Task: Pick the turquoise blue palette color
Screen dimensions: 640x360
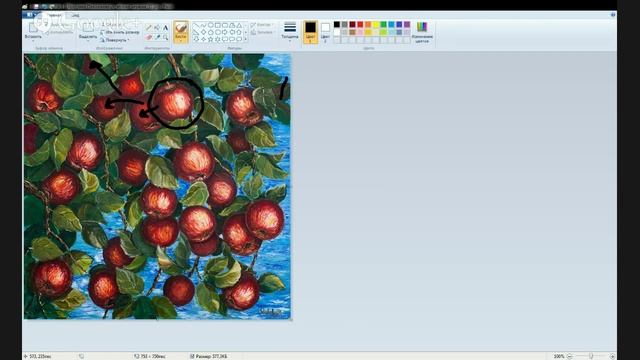Action: coord(391,24)
